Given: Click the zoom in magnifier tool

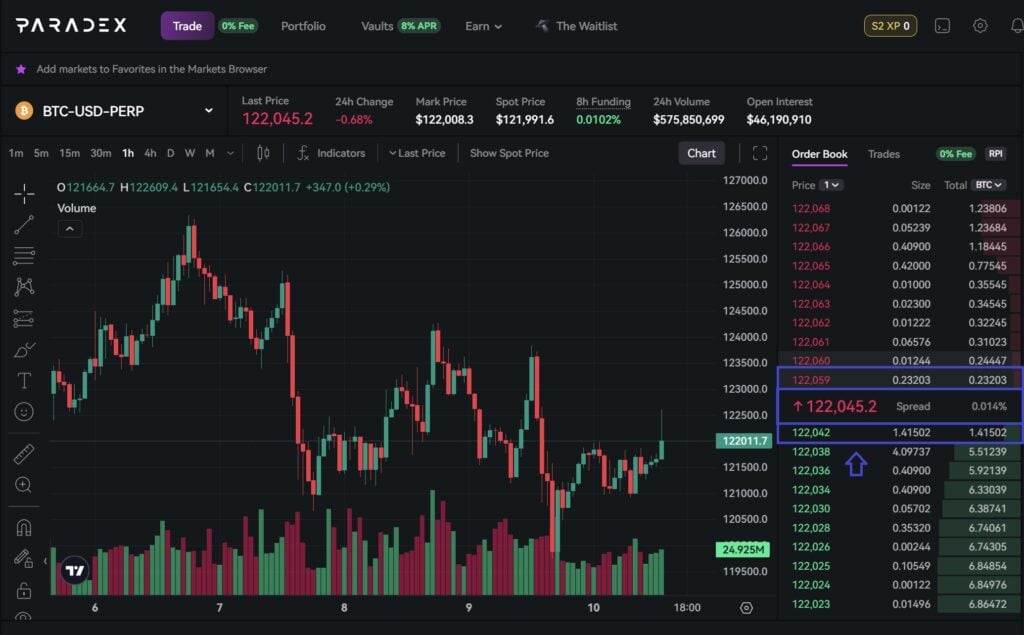Looking at the screenshot, I should 24,485.
